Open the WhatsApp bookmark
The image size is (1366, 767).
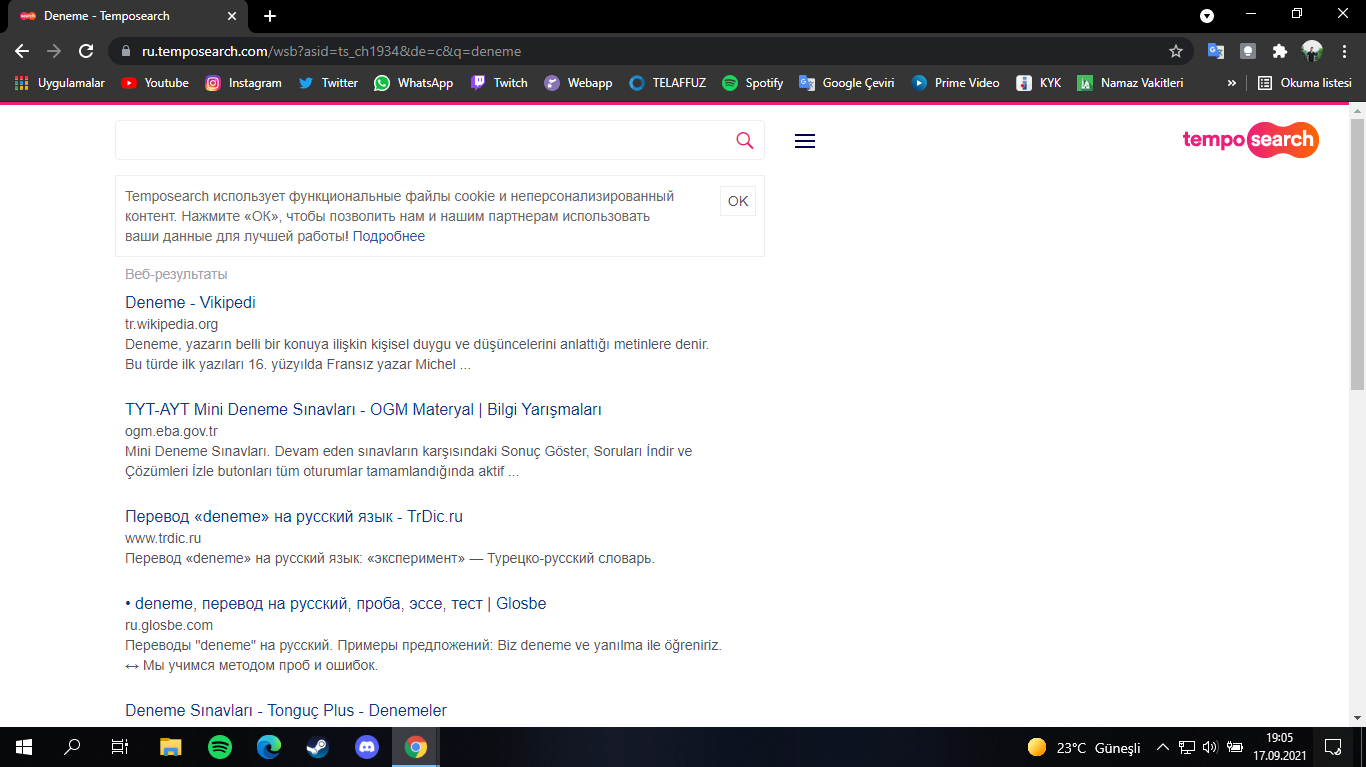[x=413, y=83]
